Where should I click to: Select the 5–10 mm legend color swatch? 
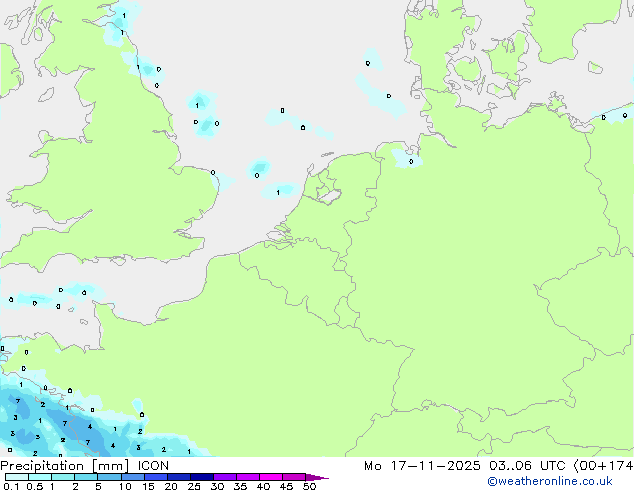tap(109, 477)
